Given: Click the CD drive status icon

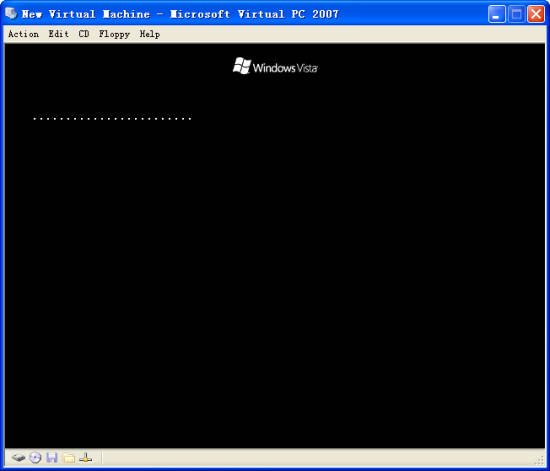Looking at the screenshot, I should coord(35,458).
